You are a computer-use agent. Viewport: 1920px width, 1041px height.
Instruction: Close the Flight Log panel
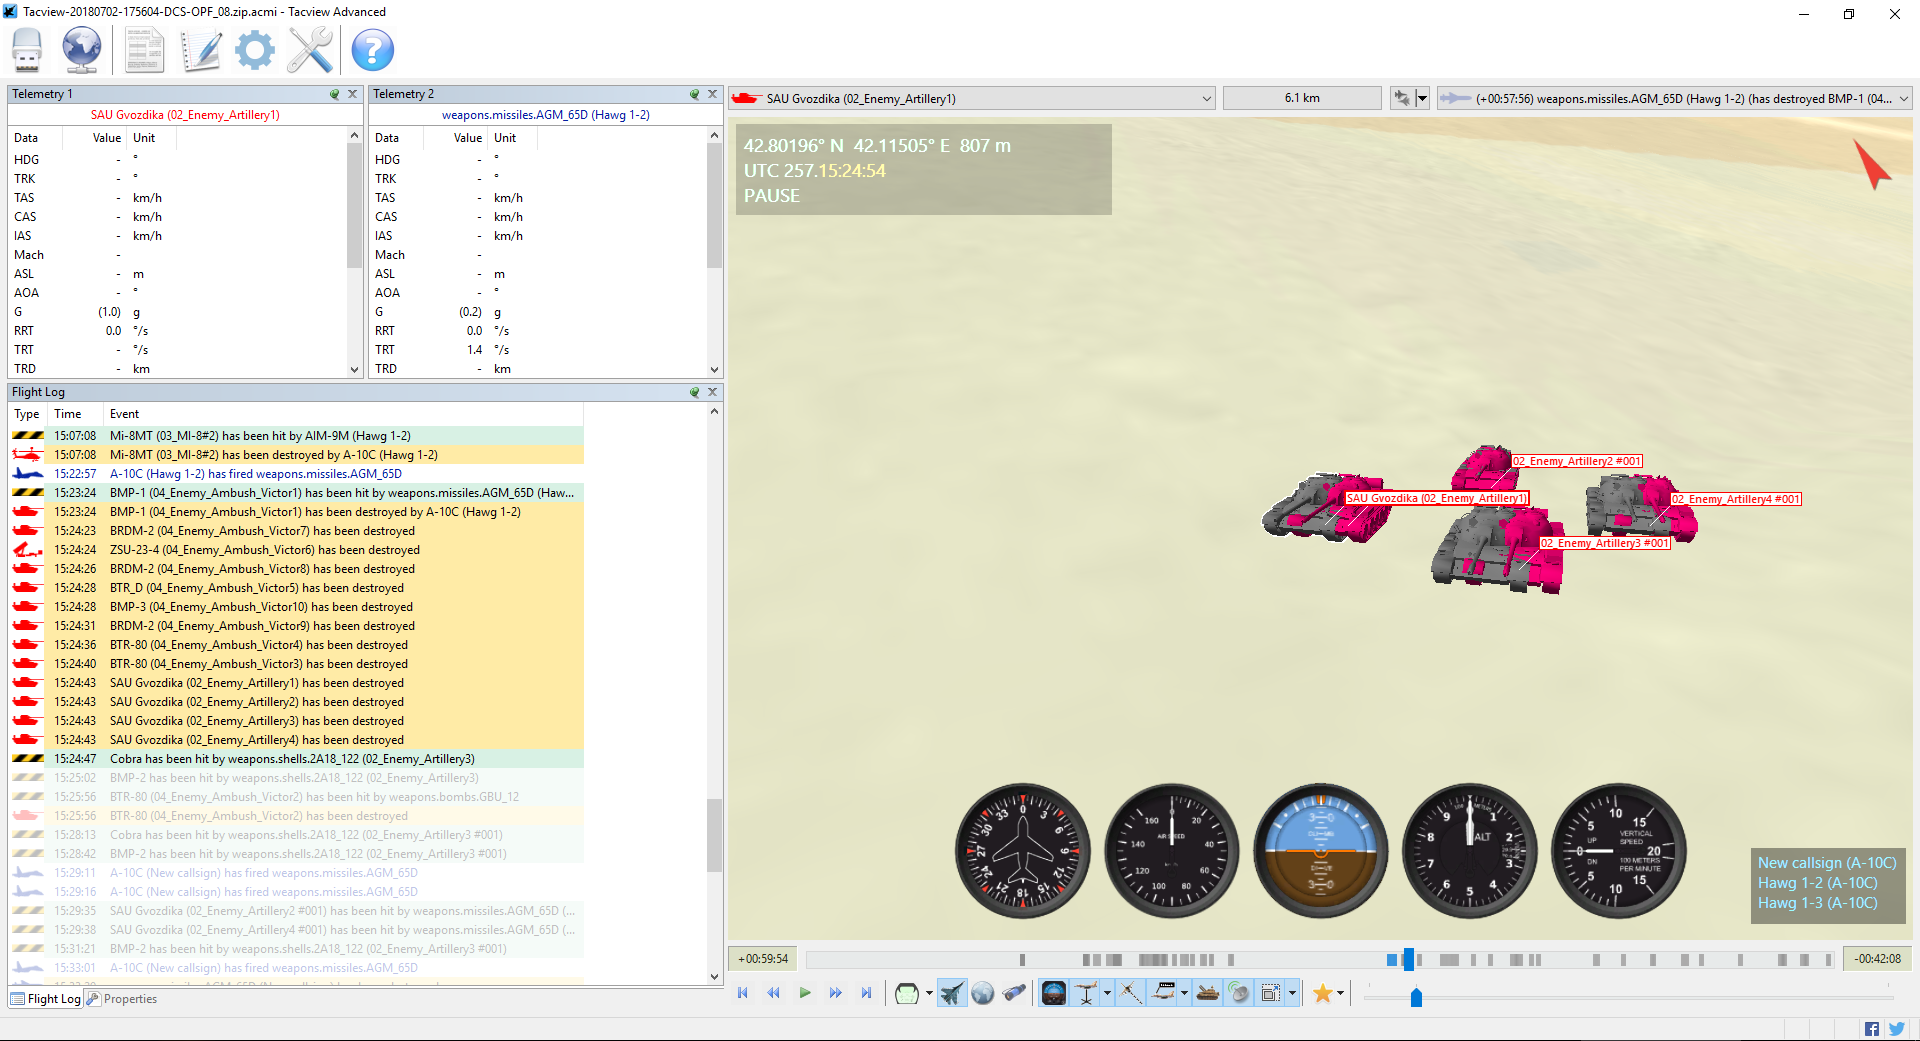(712, 392)
